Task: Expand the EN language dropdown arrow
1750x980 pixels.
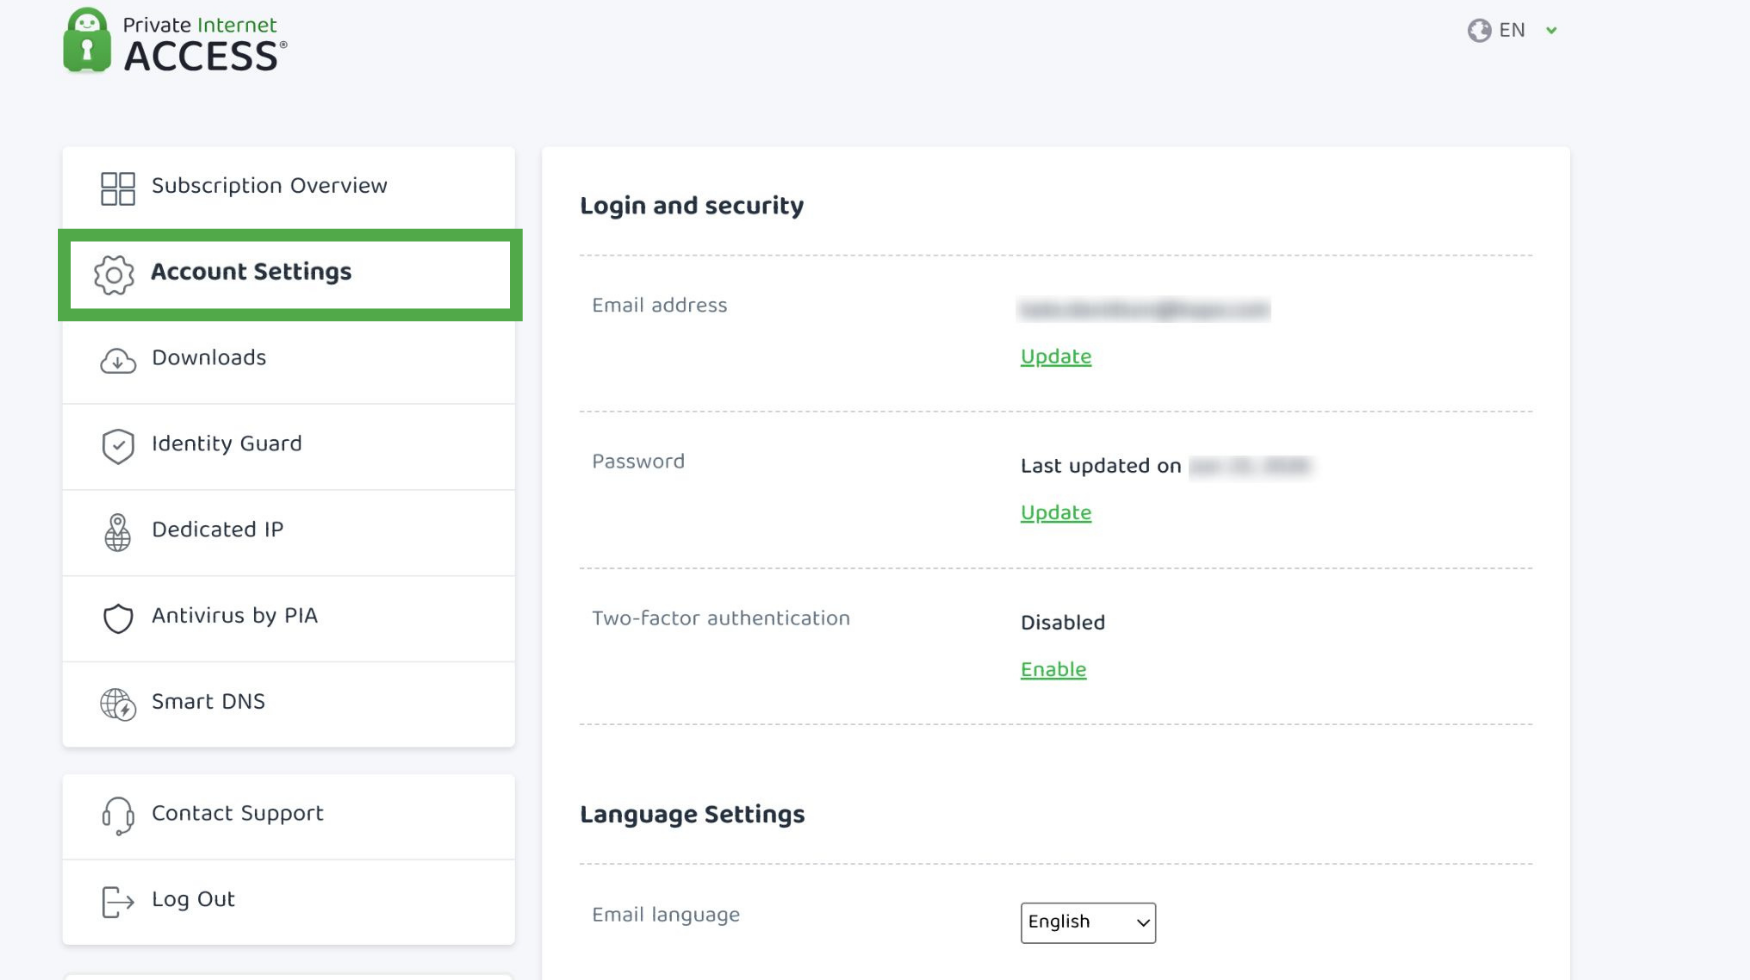Action: (1551, 31)
